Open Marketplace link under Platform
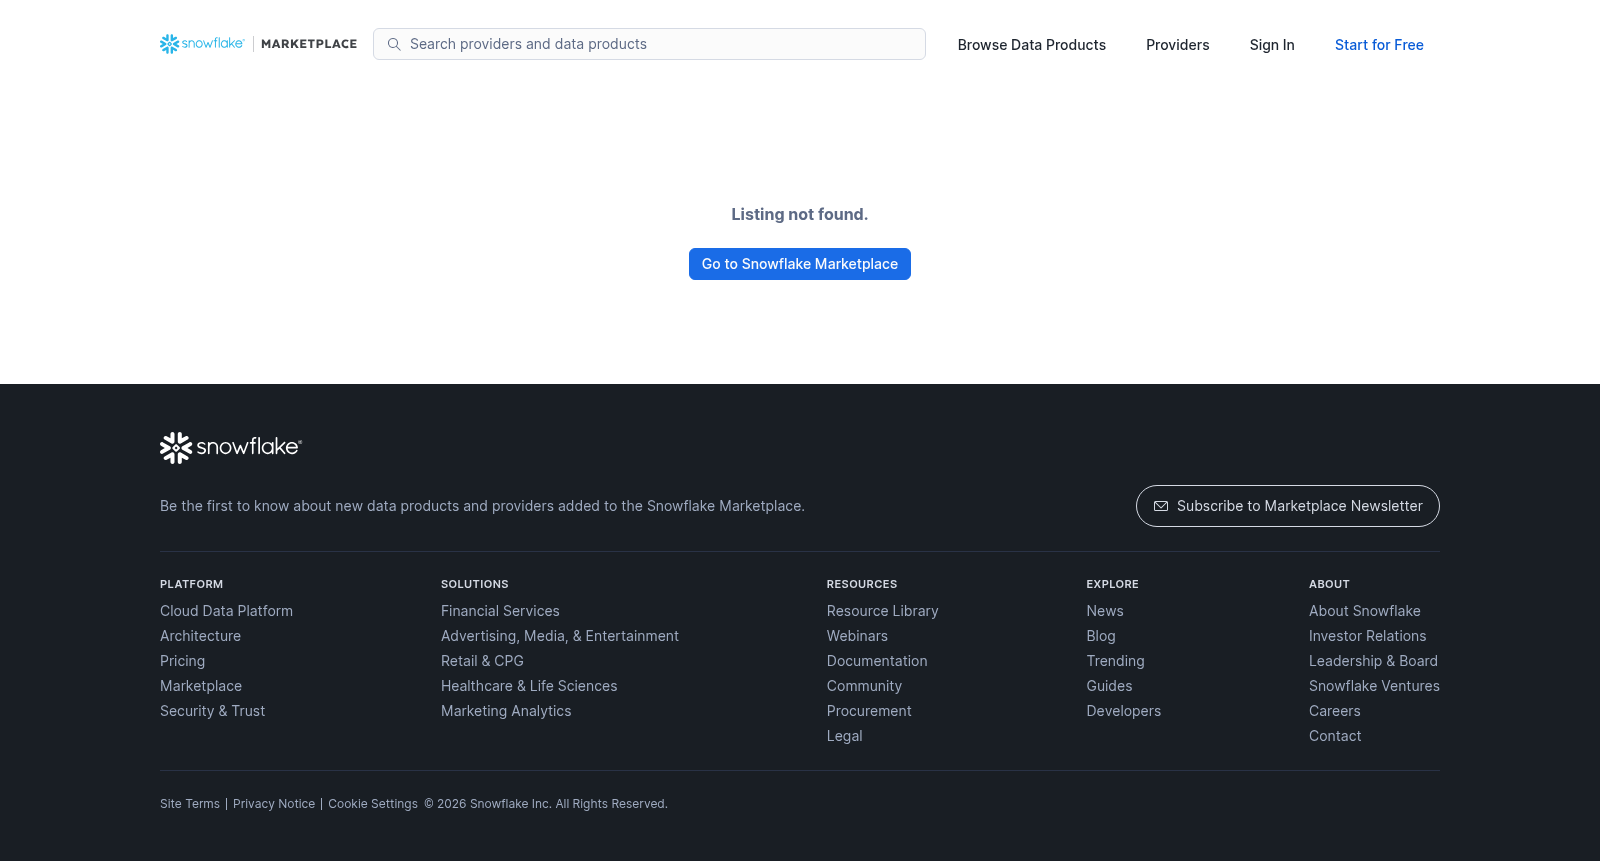Viewport: 1600px width, 861px height. pos(201,686)
